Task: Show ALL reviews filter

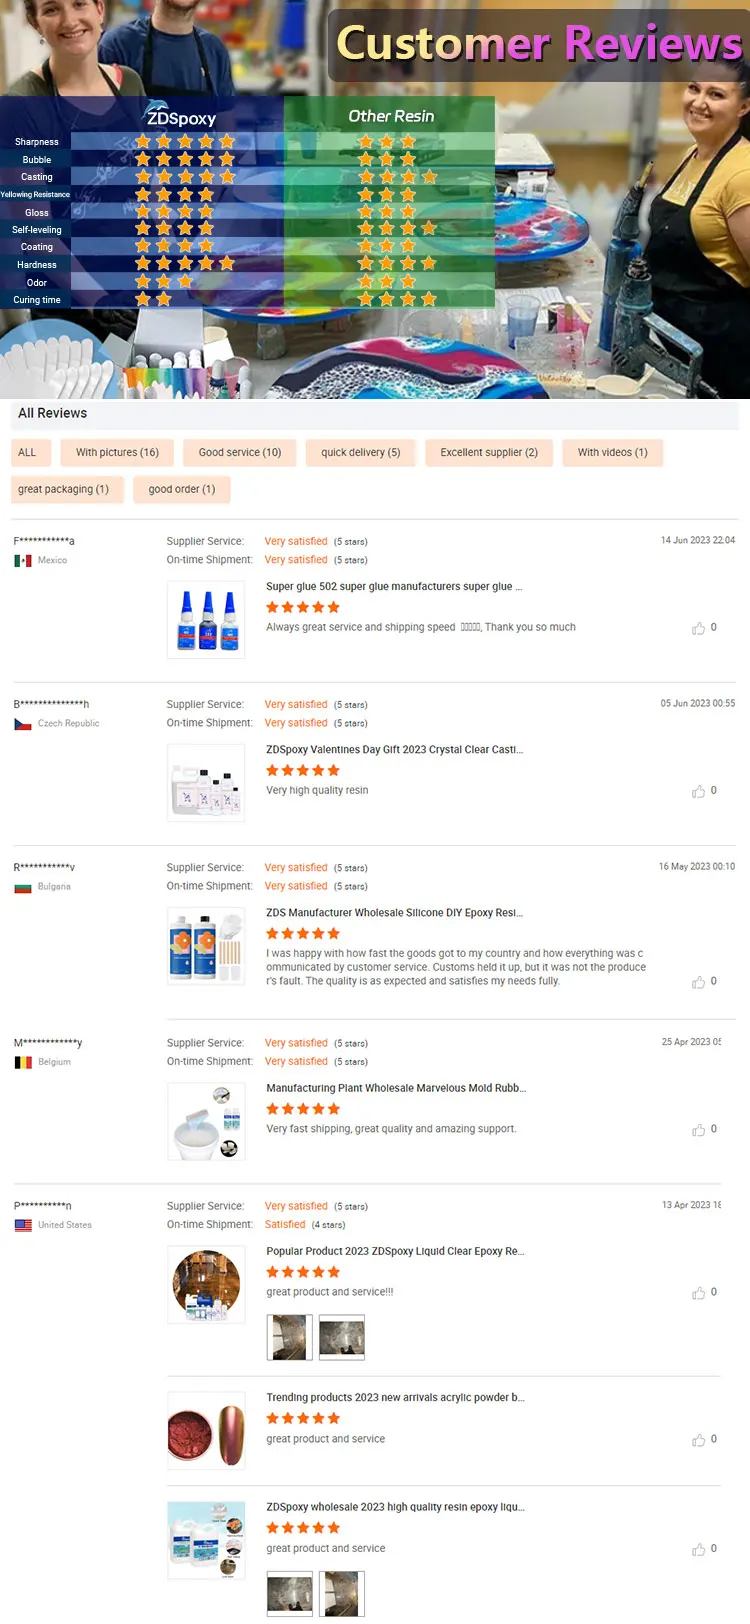Action: point(27,453)
